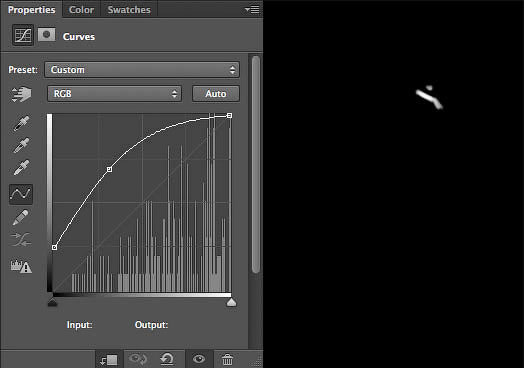The image size is (524, 368).
Task: Select the gray point eyedropper
Action: click(21, 145)
